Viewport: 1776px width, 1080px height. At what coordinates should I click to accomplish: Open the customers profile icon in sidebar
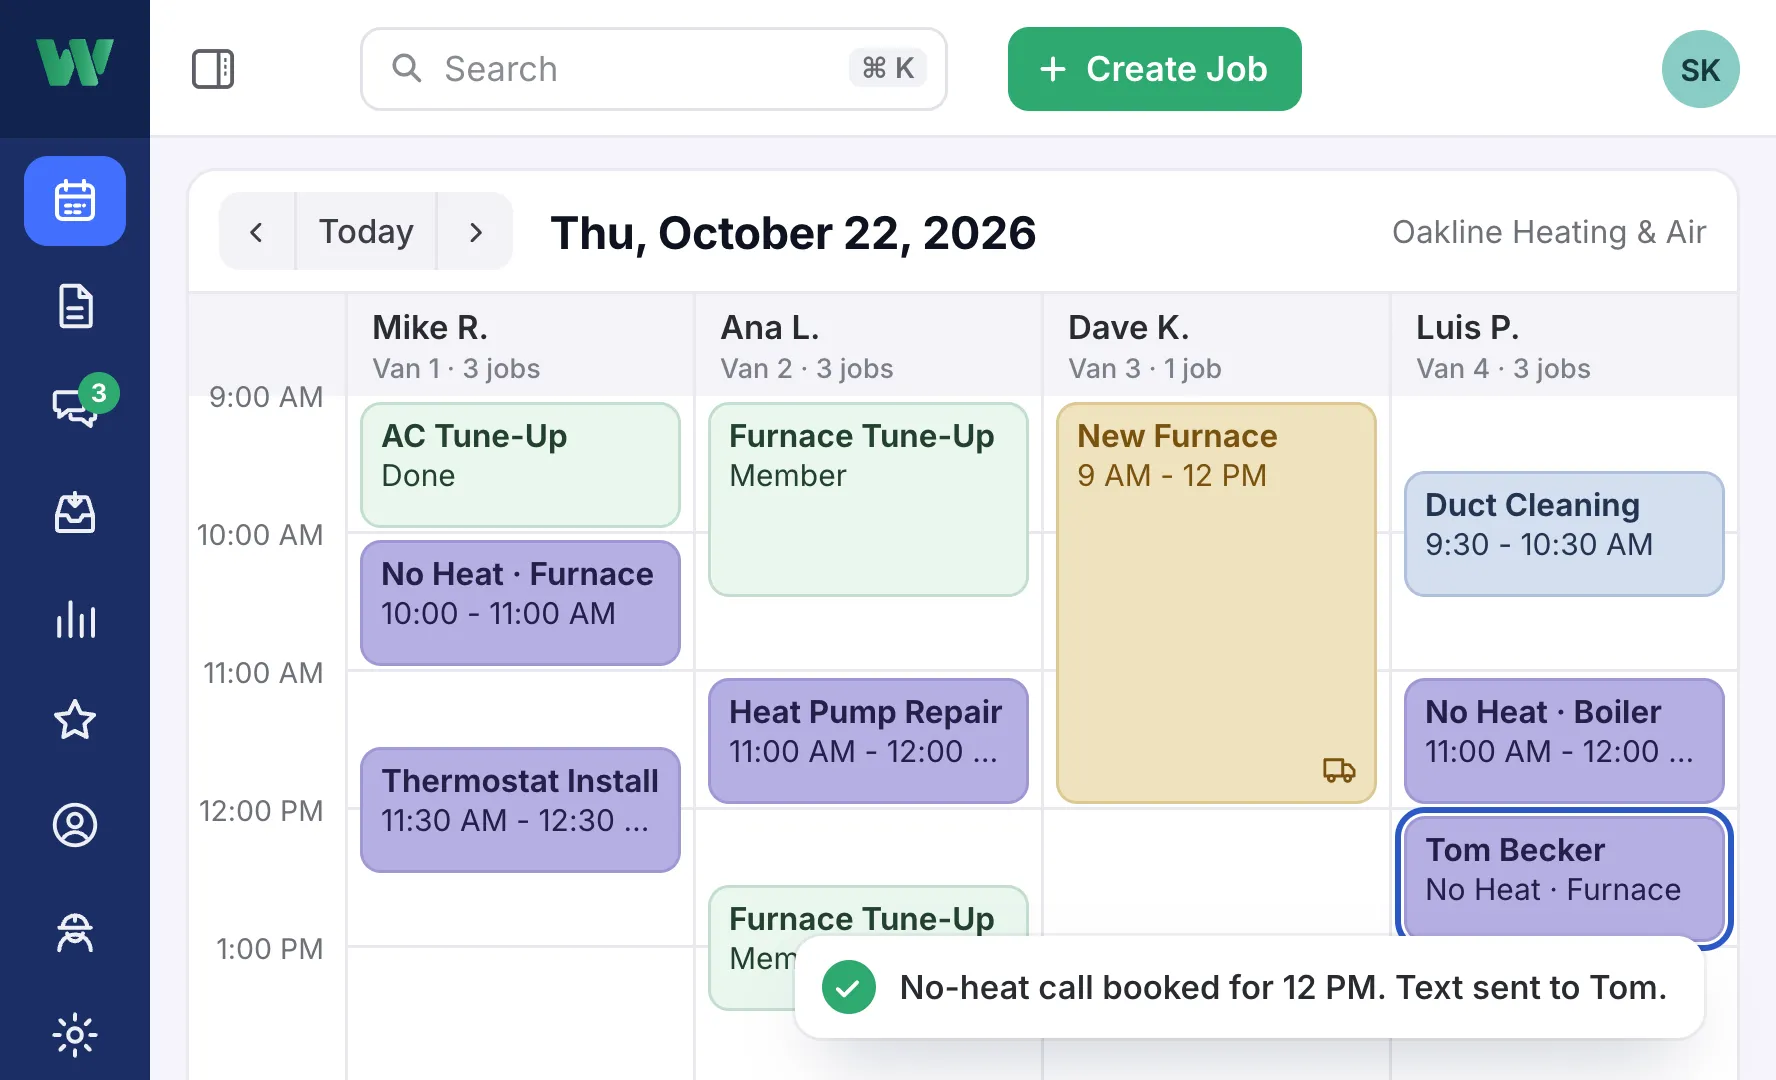pyautogui.click(x=75, y=825)
